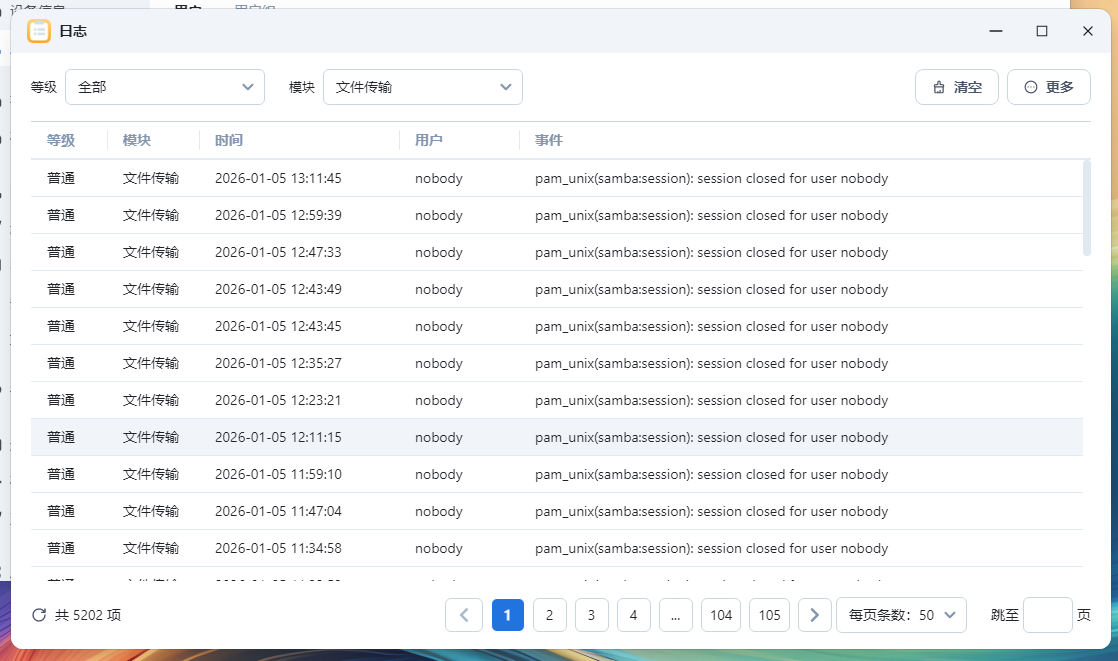
Task: Click the refresh icon beside total count
Action: 39,615
